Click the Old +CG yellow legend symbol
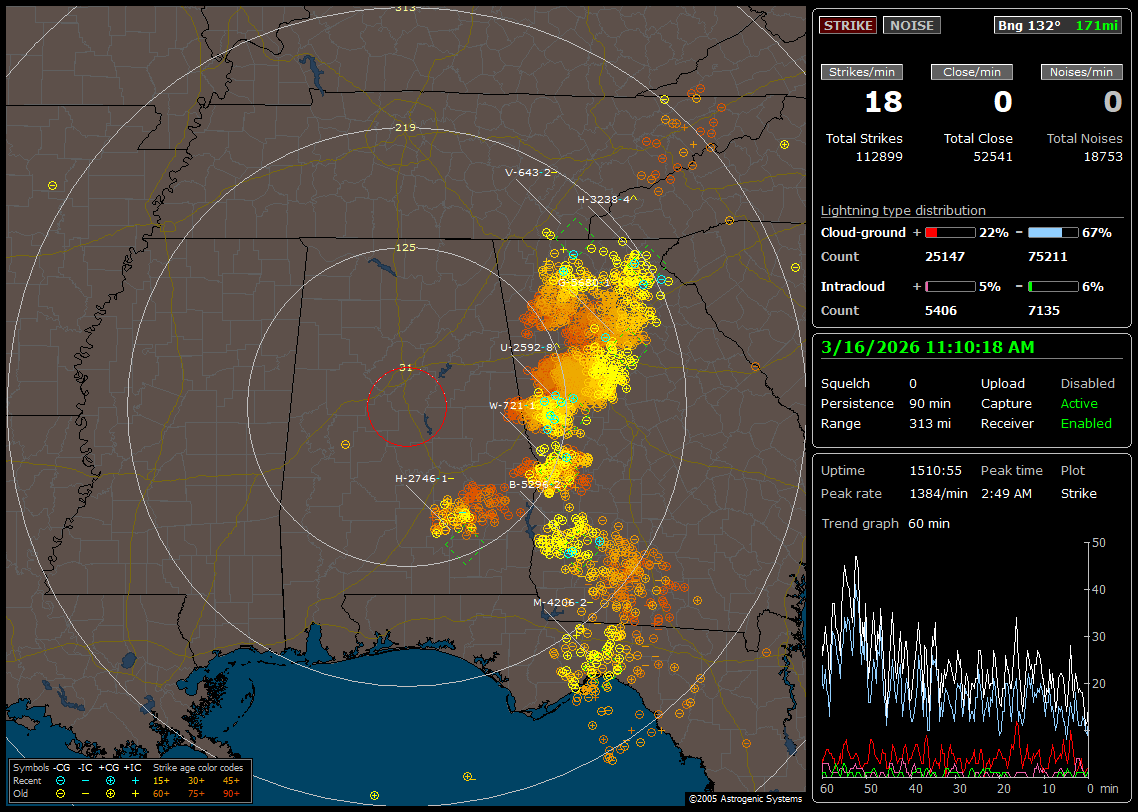This screenshot has height=812, width=1138. 109,793
